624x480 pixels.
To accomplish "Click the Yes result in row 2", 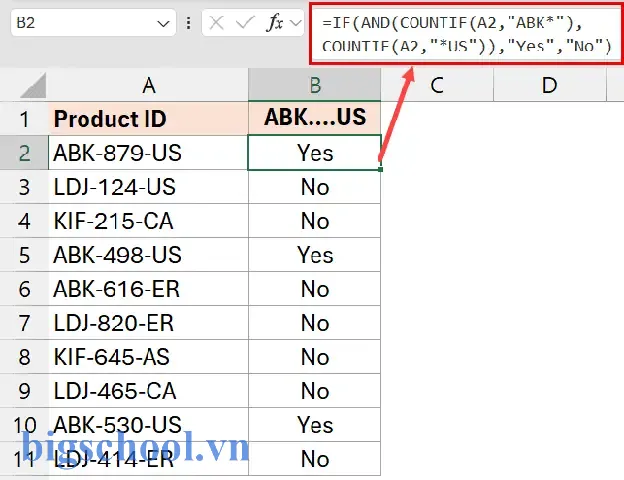I will (x=315, y=153).
